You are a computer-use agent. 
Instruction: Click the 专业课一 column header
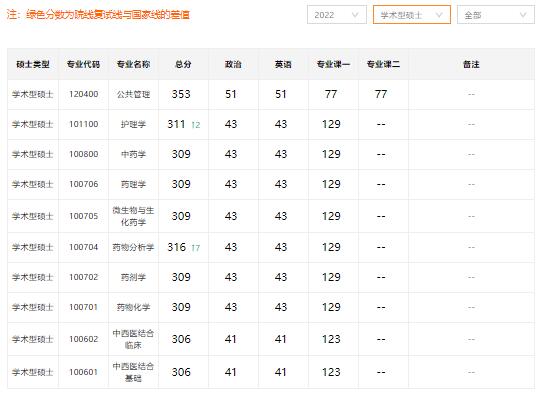(333, 64)
